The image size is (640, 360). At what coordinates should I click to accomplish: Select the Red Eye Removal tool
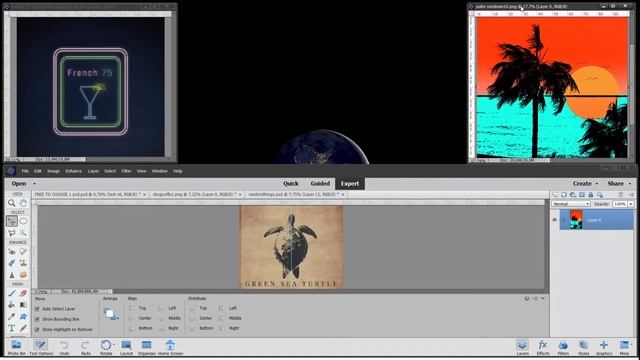coord(11,251)
